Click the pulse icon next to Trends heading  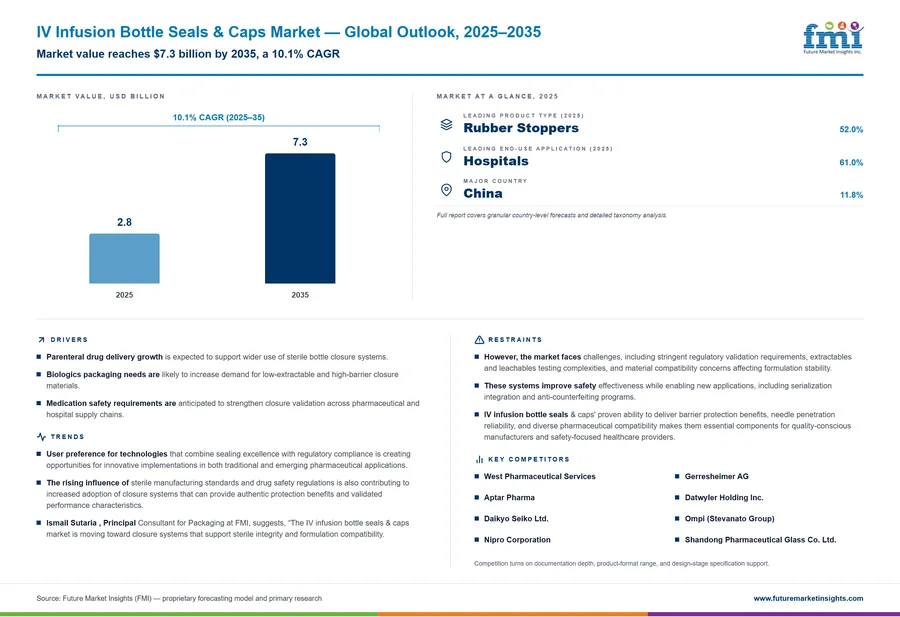coord(41,437)
